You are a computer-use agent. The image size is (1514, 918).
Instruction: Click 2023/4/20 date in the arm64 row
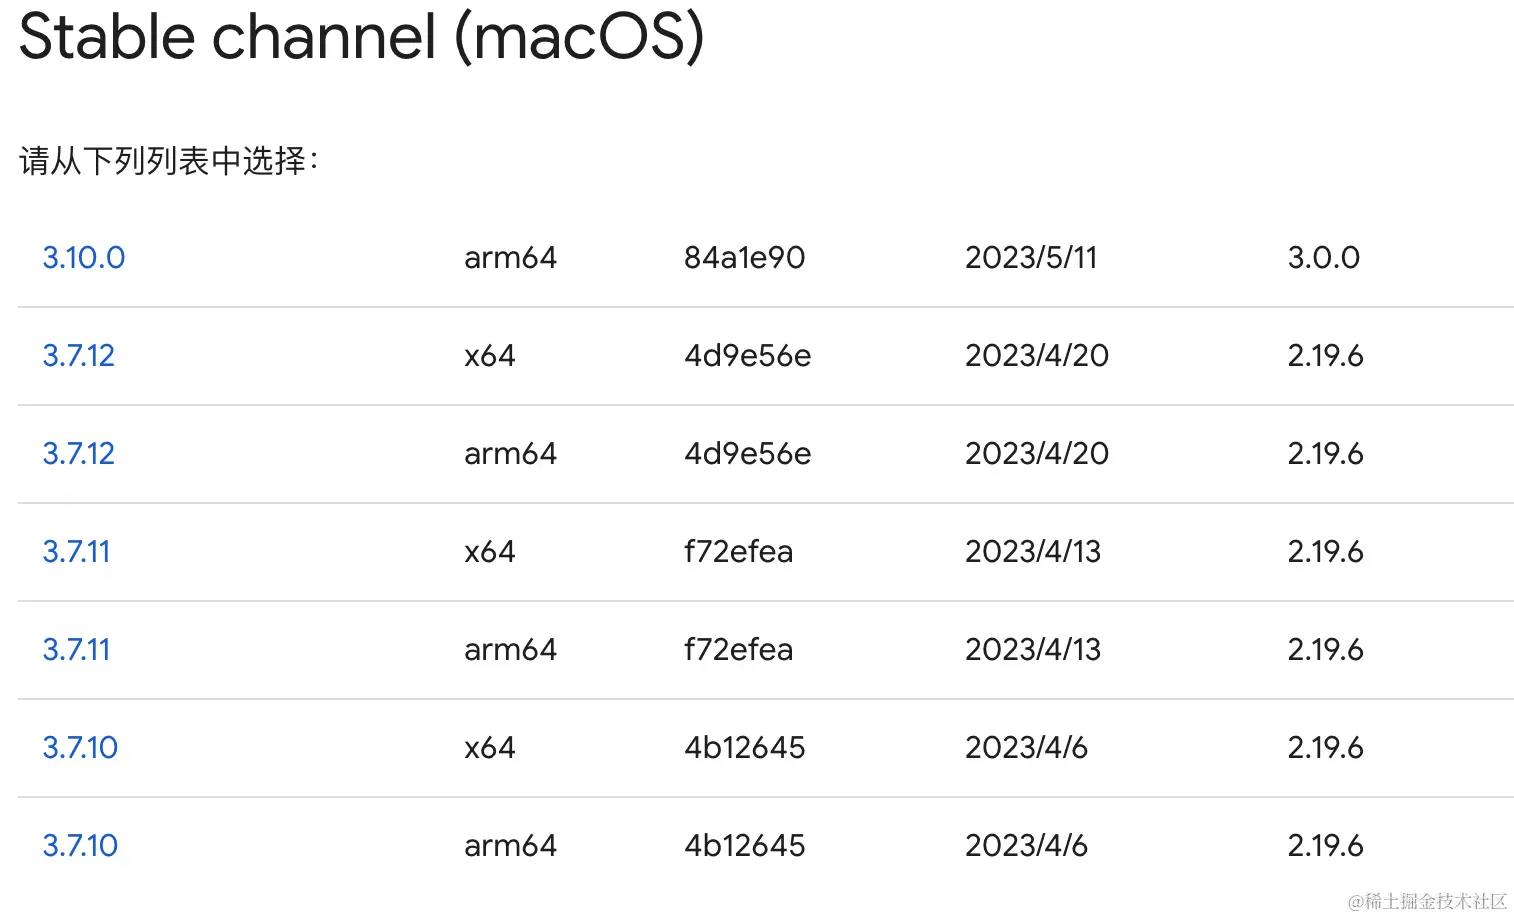[1037, 454]
